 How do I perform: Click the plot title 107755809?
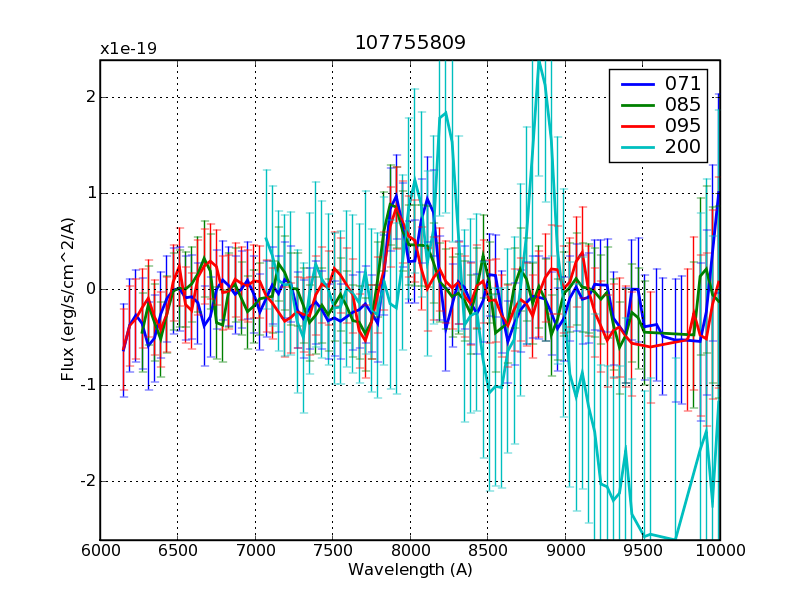(x=410, y=43)
